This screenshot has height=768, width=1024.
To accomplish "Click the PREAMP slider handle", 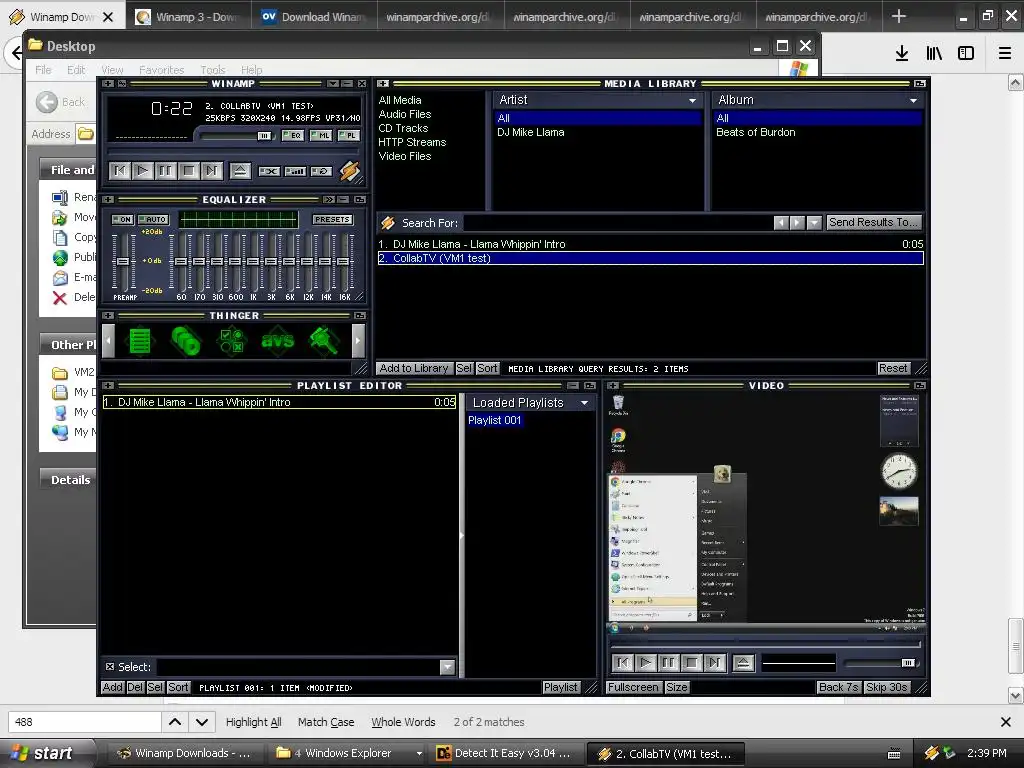I will (123, 261).
